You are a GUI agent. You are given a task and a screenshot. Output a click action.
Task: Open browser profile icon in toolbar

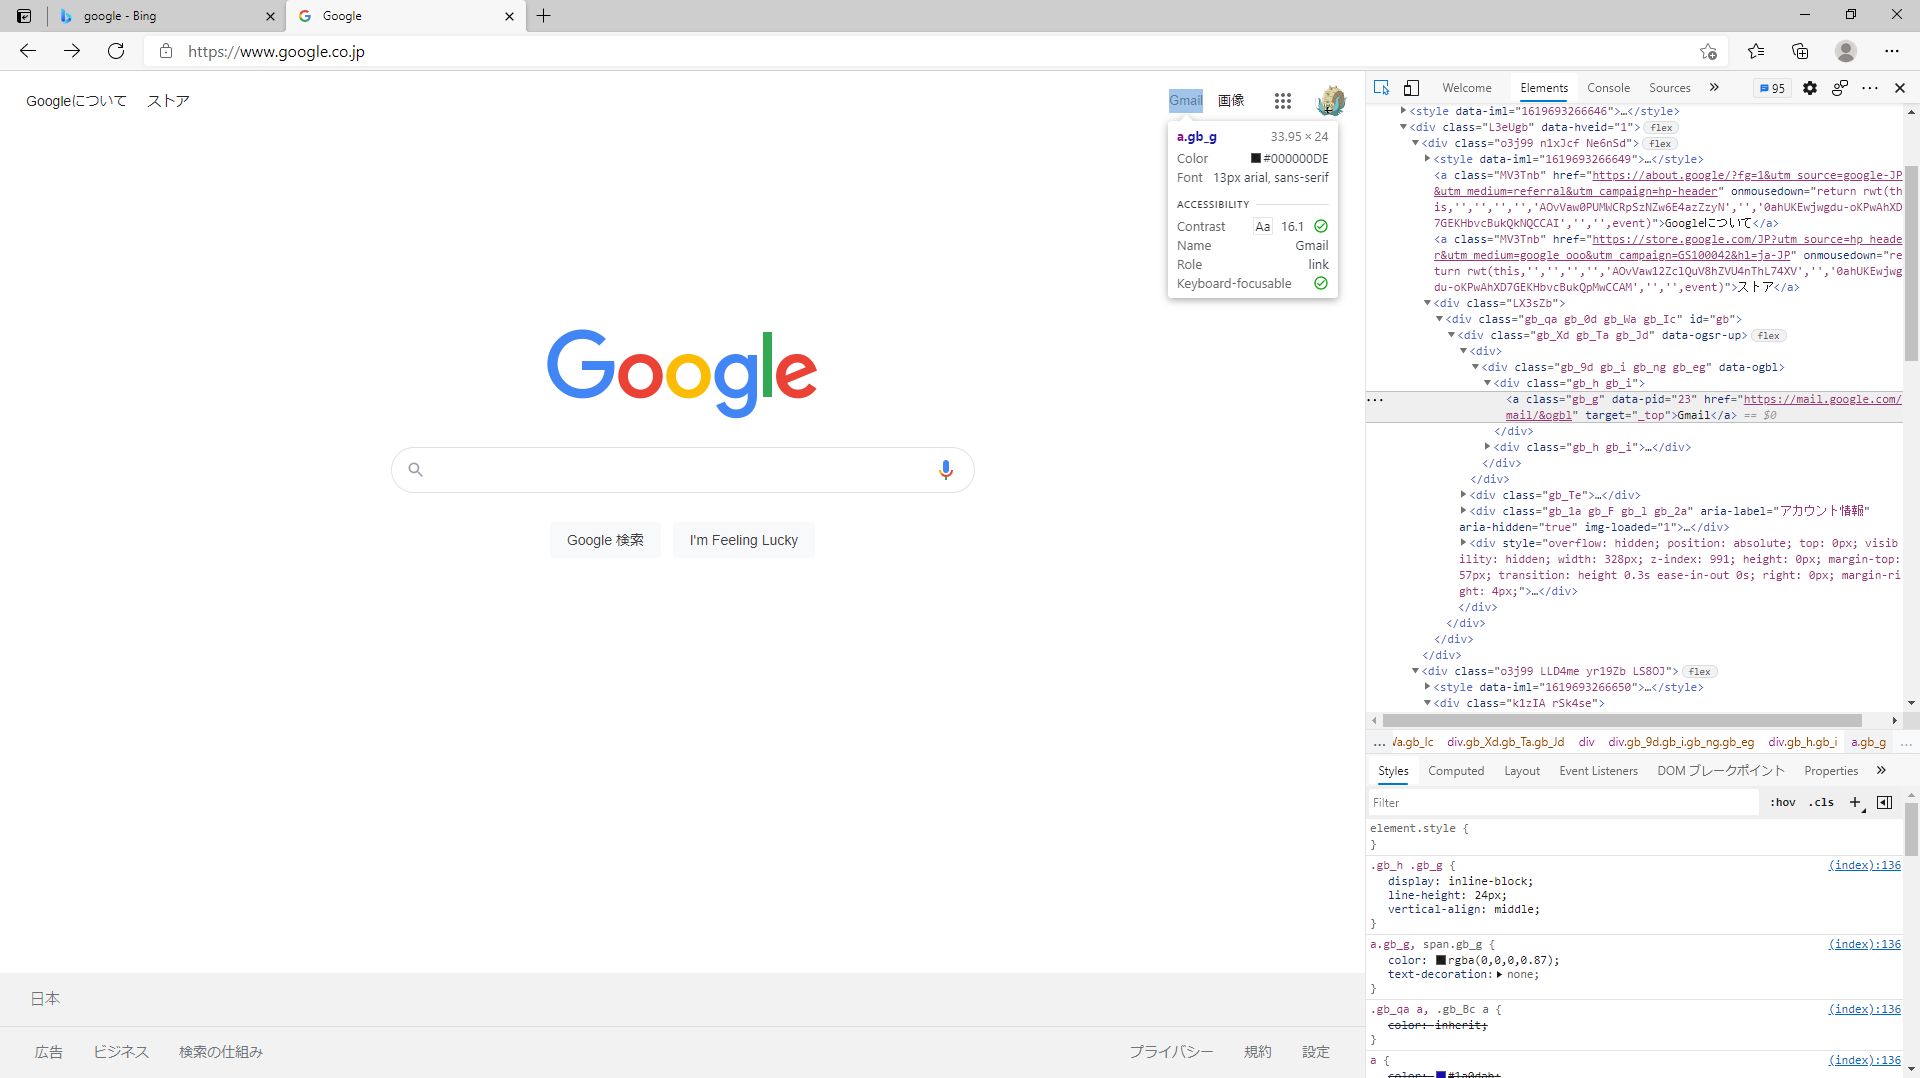coord(1846,51)
